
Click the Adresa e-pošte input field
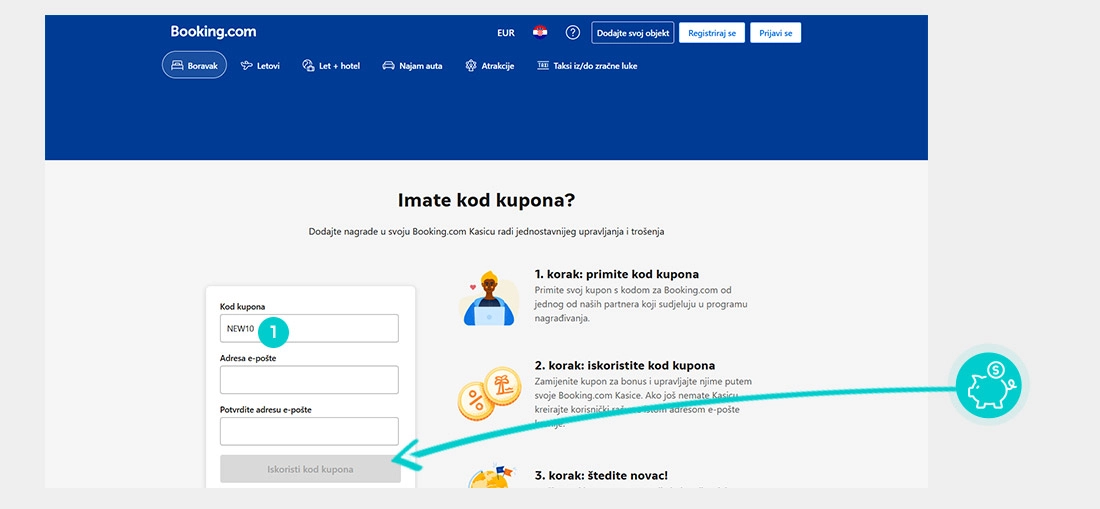309,380
